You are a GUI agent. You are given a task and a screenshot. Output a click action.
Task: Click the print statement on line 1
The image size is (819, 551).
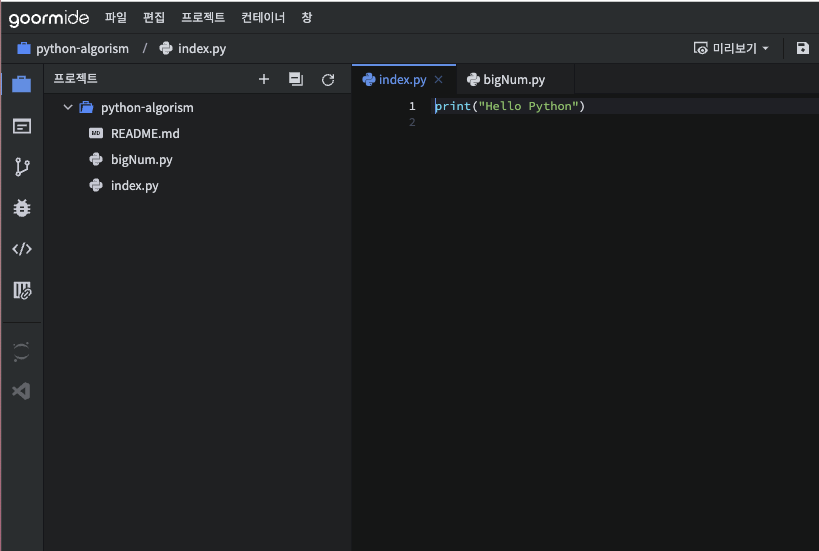(x=510, y=106)
